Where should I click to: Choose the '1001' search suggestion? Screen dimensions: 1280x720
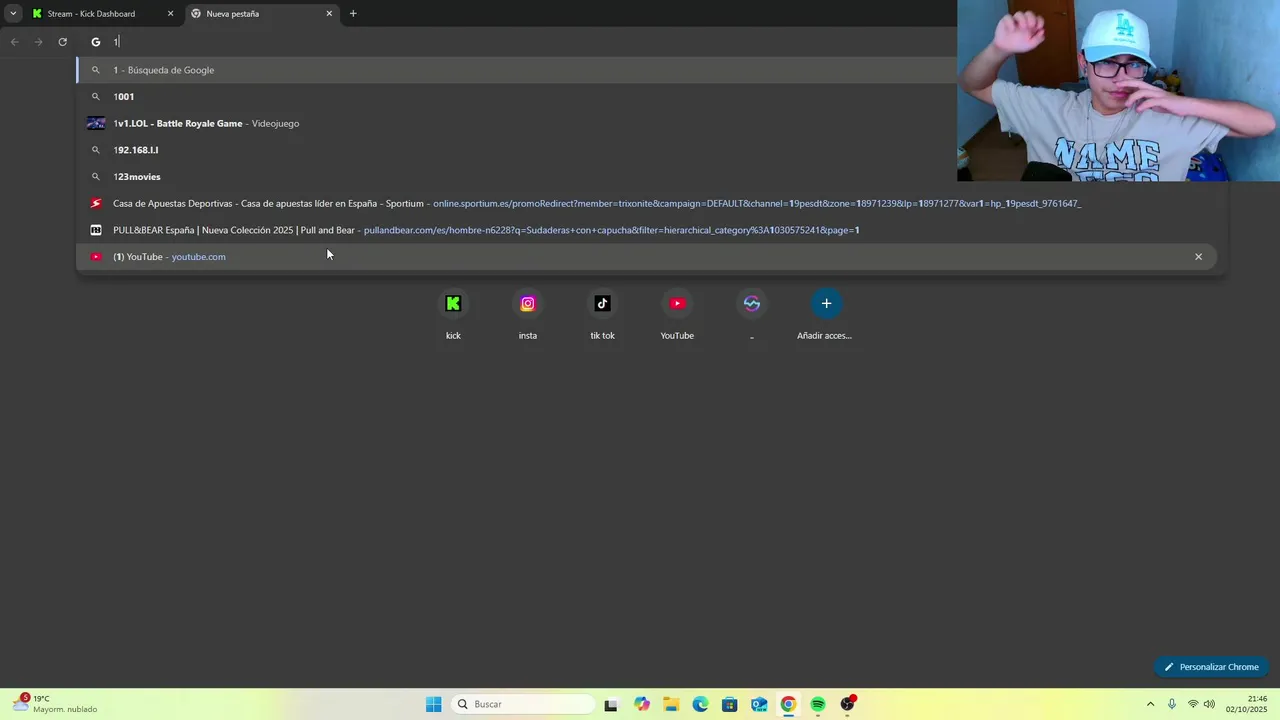point(516,97)
